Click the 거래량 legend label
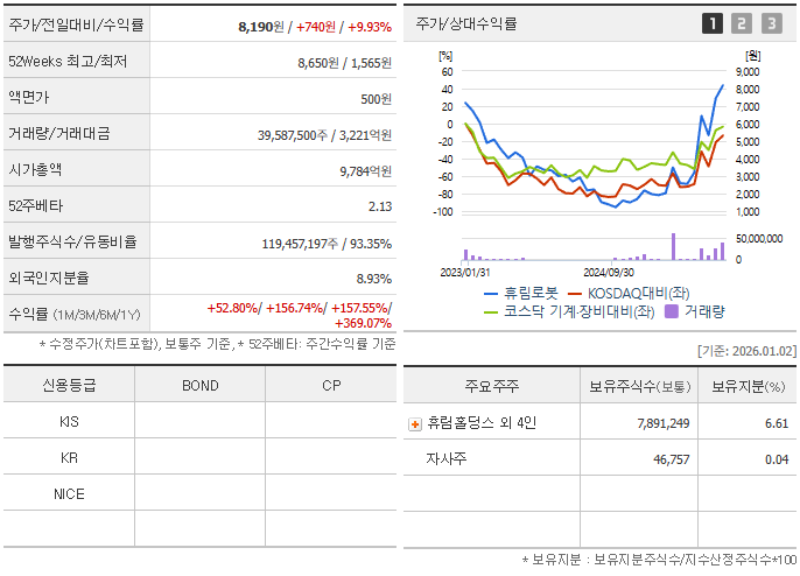The image size is (800, 576). click(704, 311)
